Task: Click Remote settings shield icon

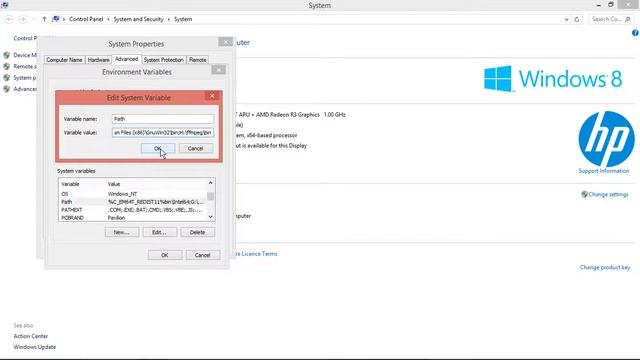Action: tap(6, 66)
